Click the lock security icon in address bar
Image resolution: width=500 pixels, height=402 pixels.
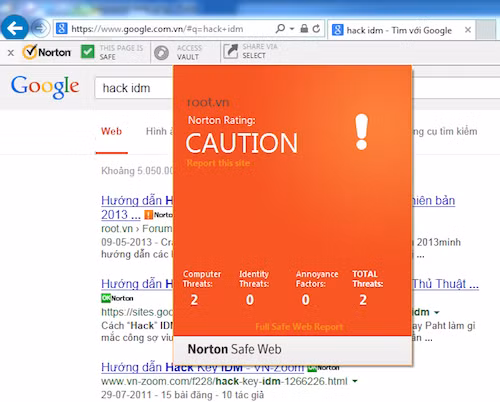point(304,29)
